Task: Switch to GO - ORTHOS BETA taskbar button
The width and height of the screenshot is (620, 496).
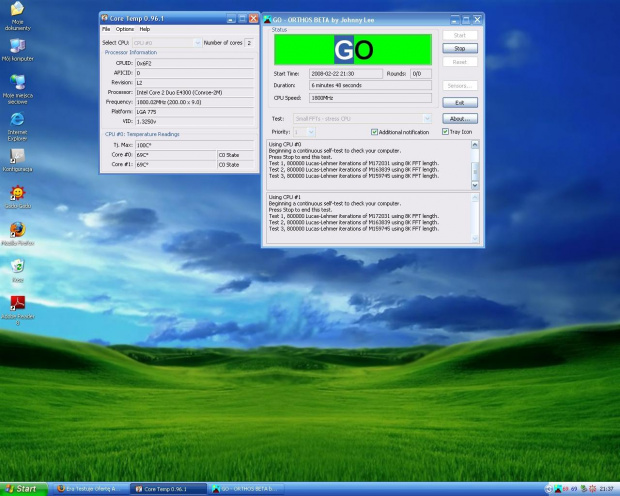Action: click(246, 489)
